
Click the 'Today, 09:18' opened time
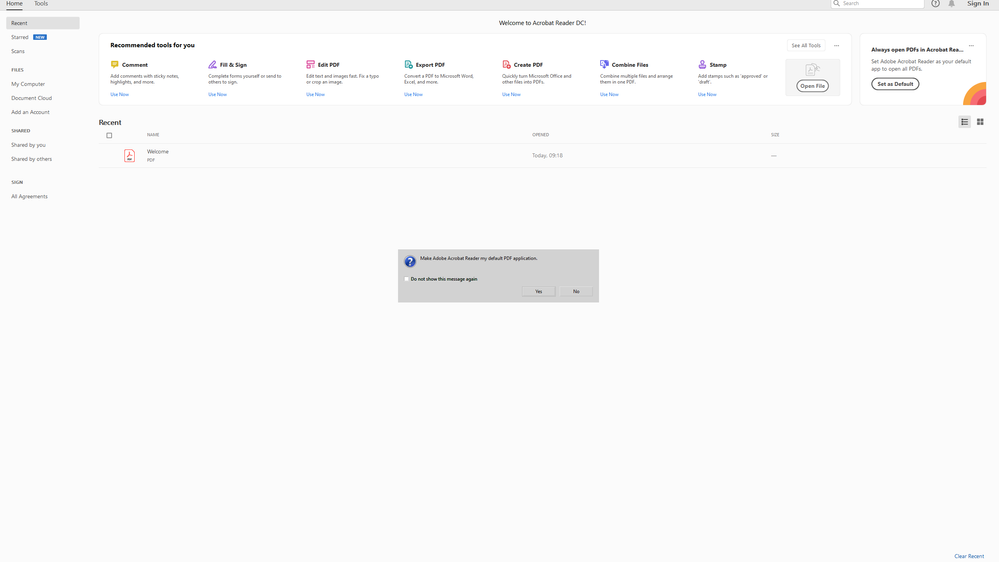point(547,155)
